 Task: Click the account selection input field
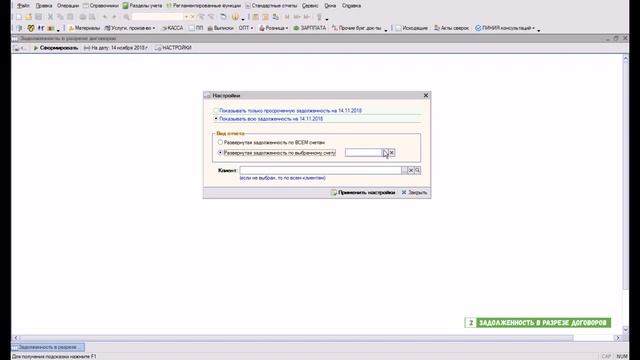click(x=363, y=153)
